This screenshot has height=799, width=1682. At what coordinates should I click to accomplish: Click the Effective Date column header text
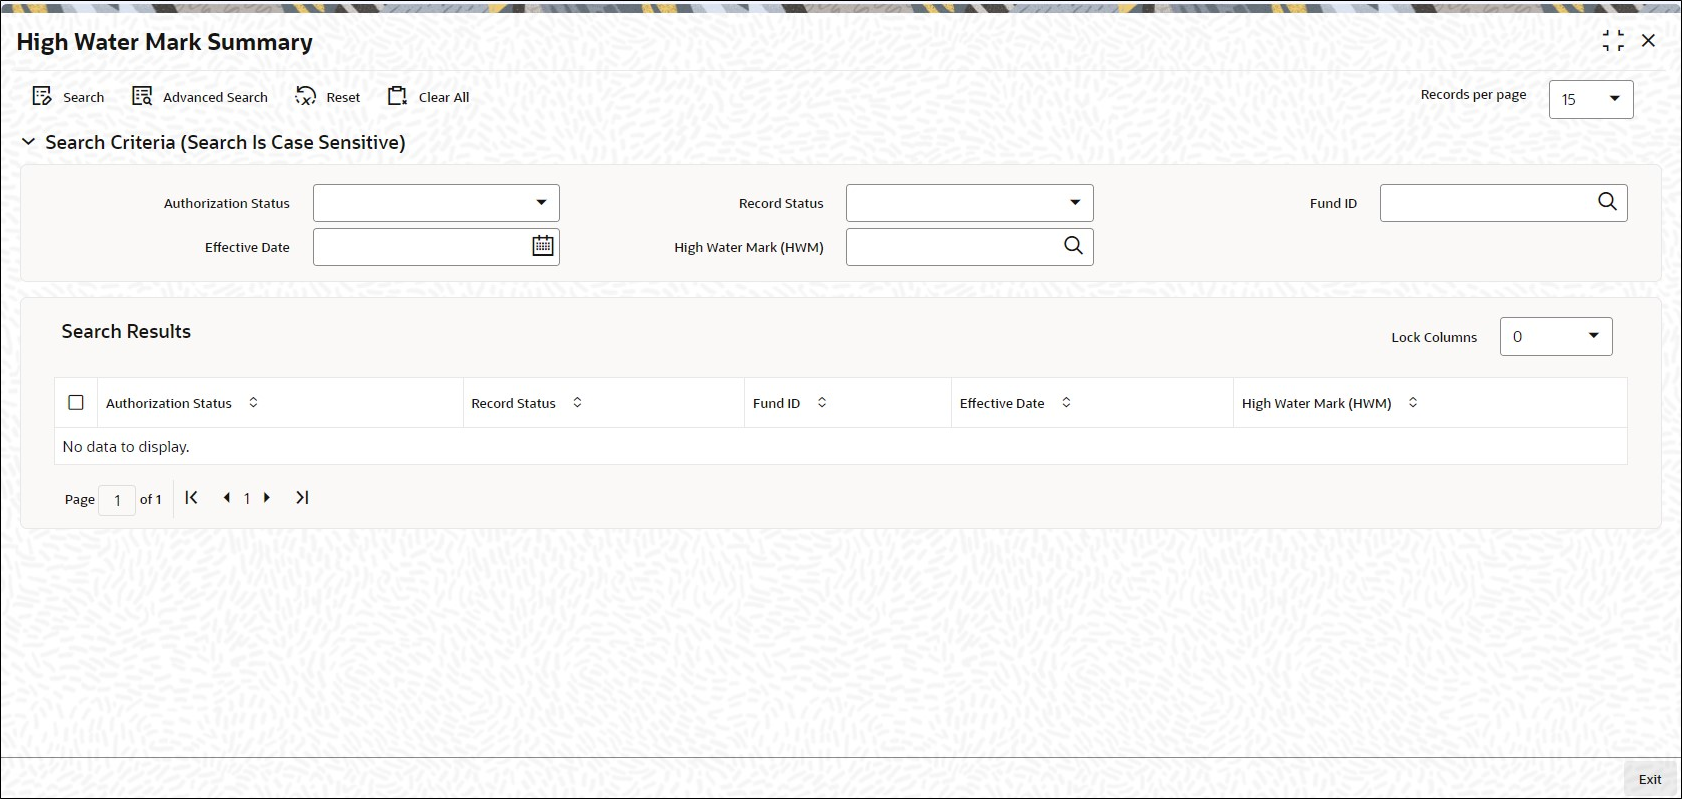click(x=1002, y=403)
